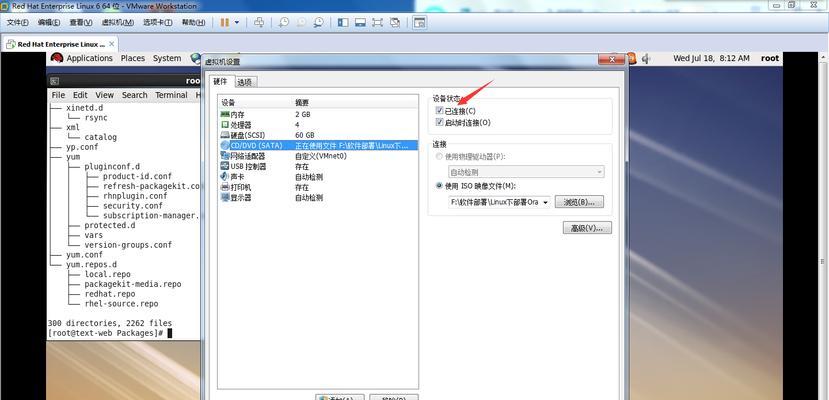829x400 pixels.
Task: Open the terminal File menu
Action: tap(58, 95)
